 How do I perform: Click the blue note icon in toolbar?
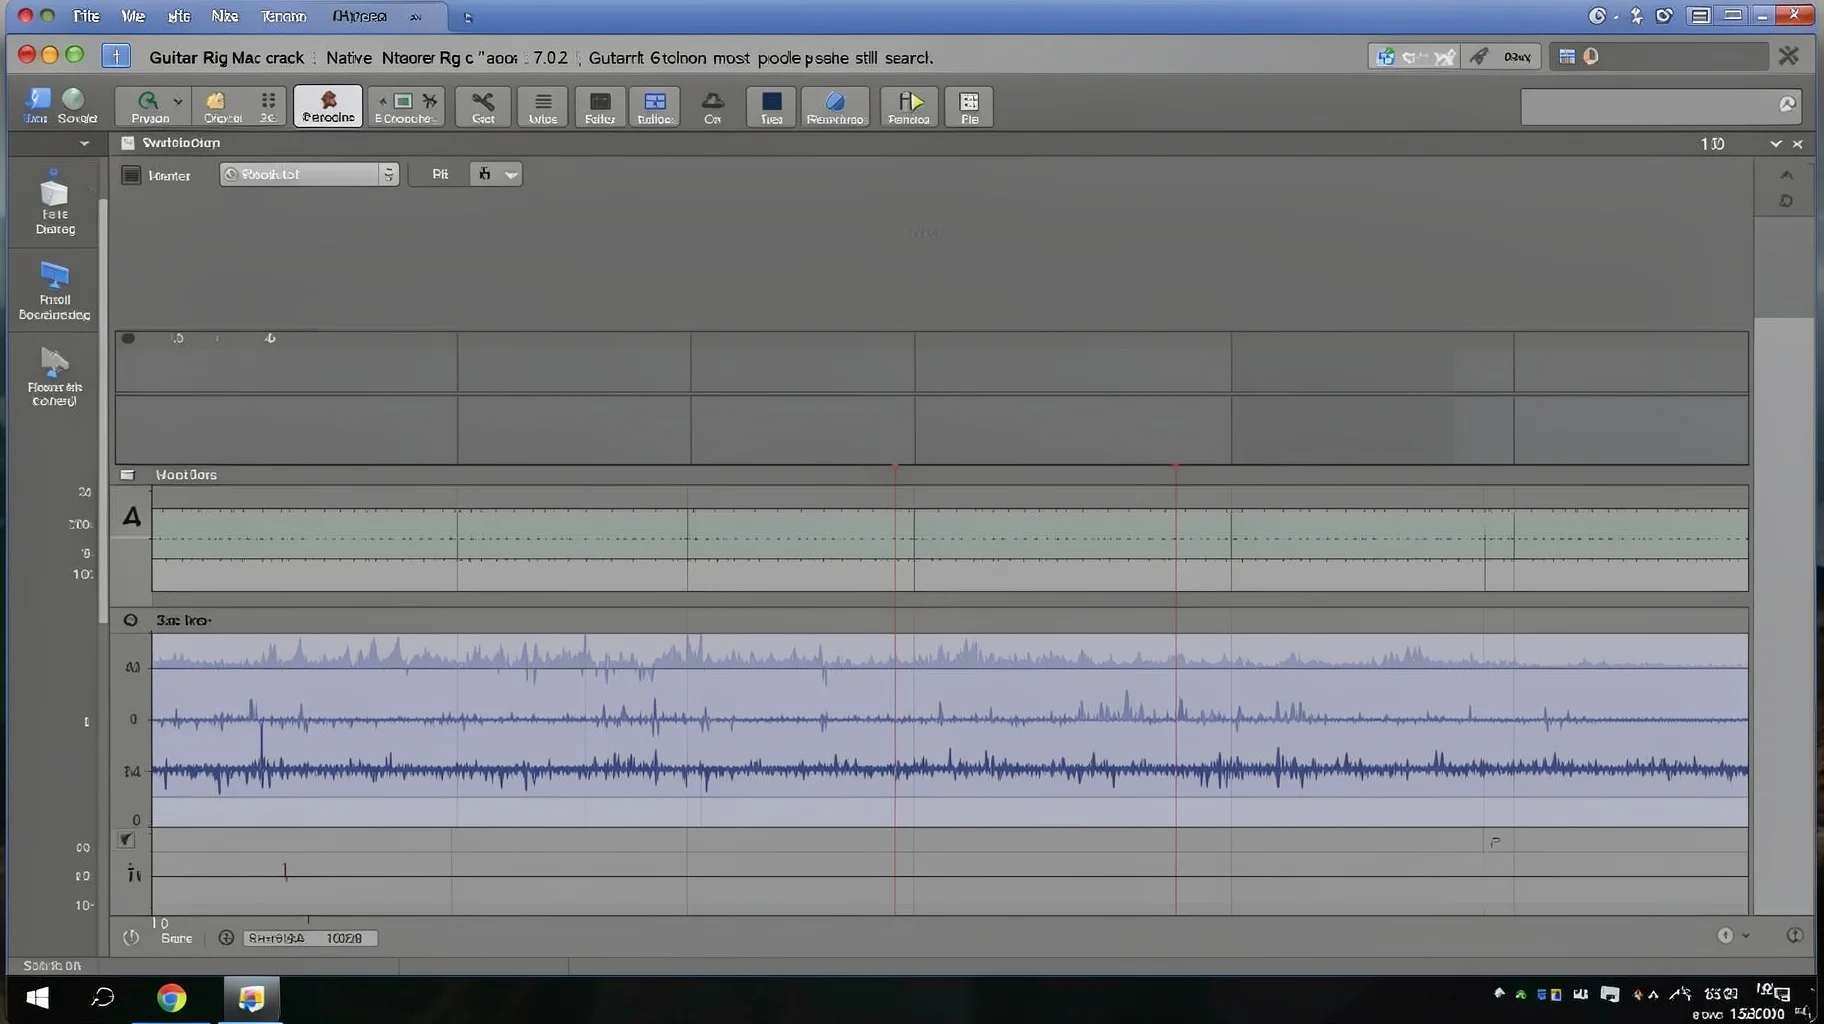(37, 105)
